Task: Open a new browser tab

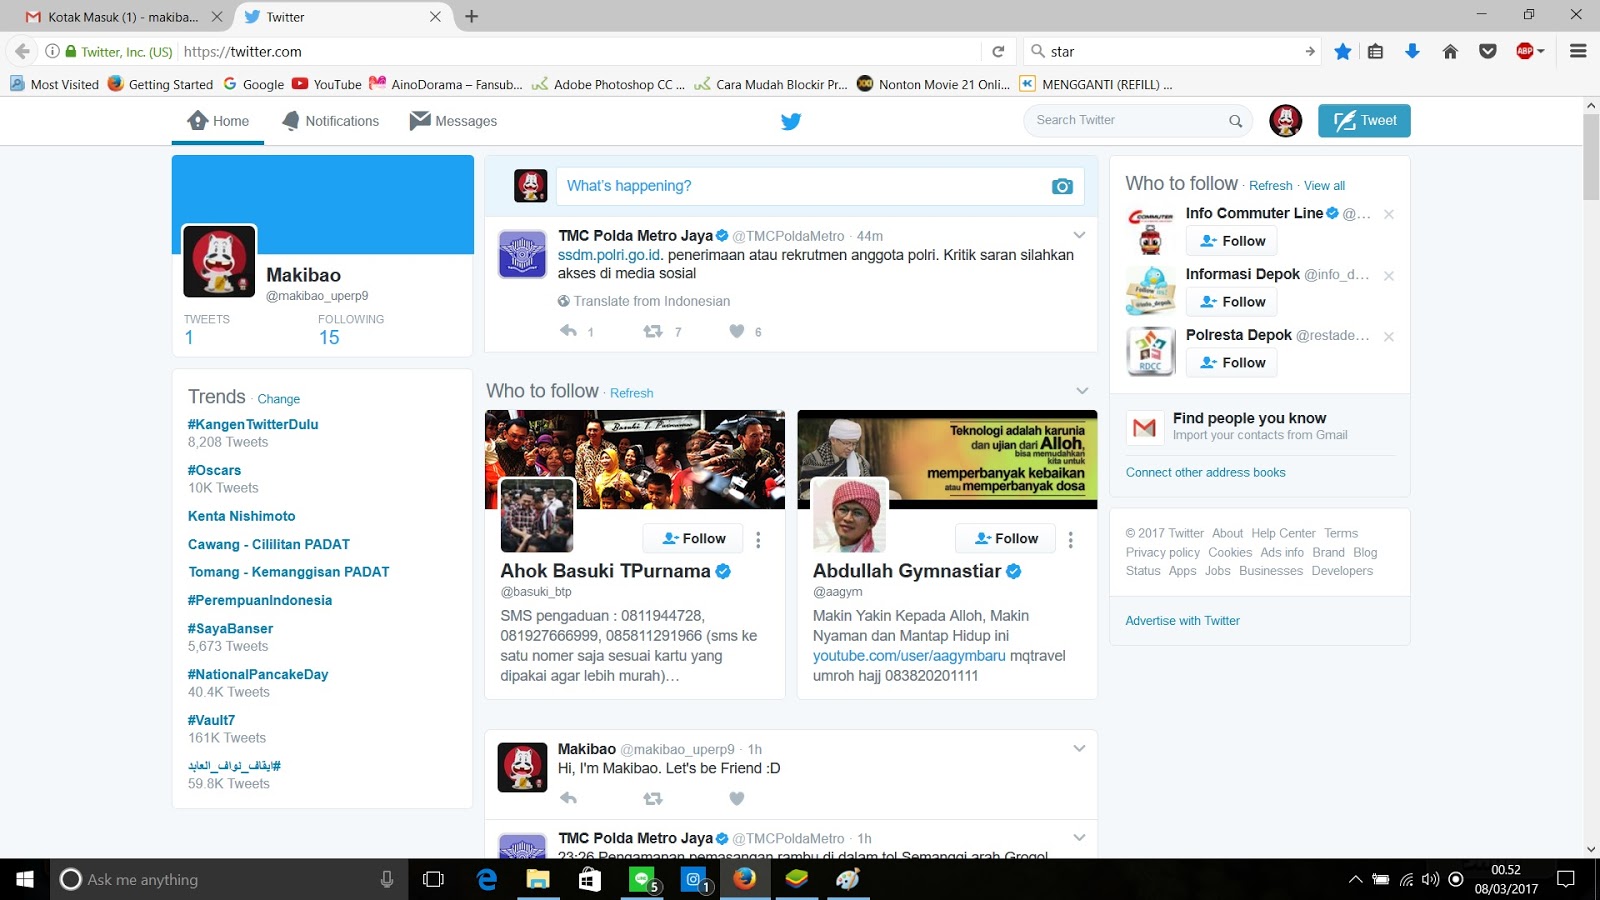Action: point(472,16)
